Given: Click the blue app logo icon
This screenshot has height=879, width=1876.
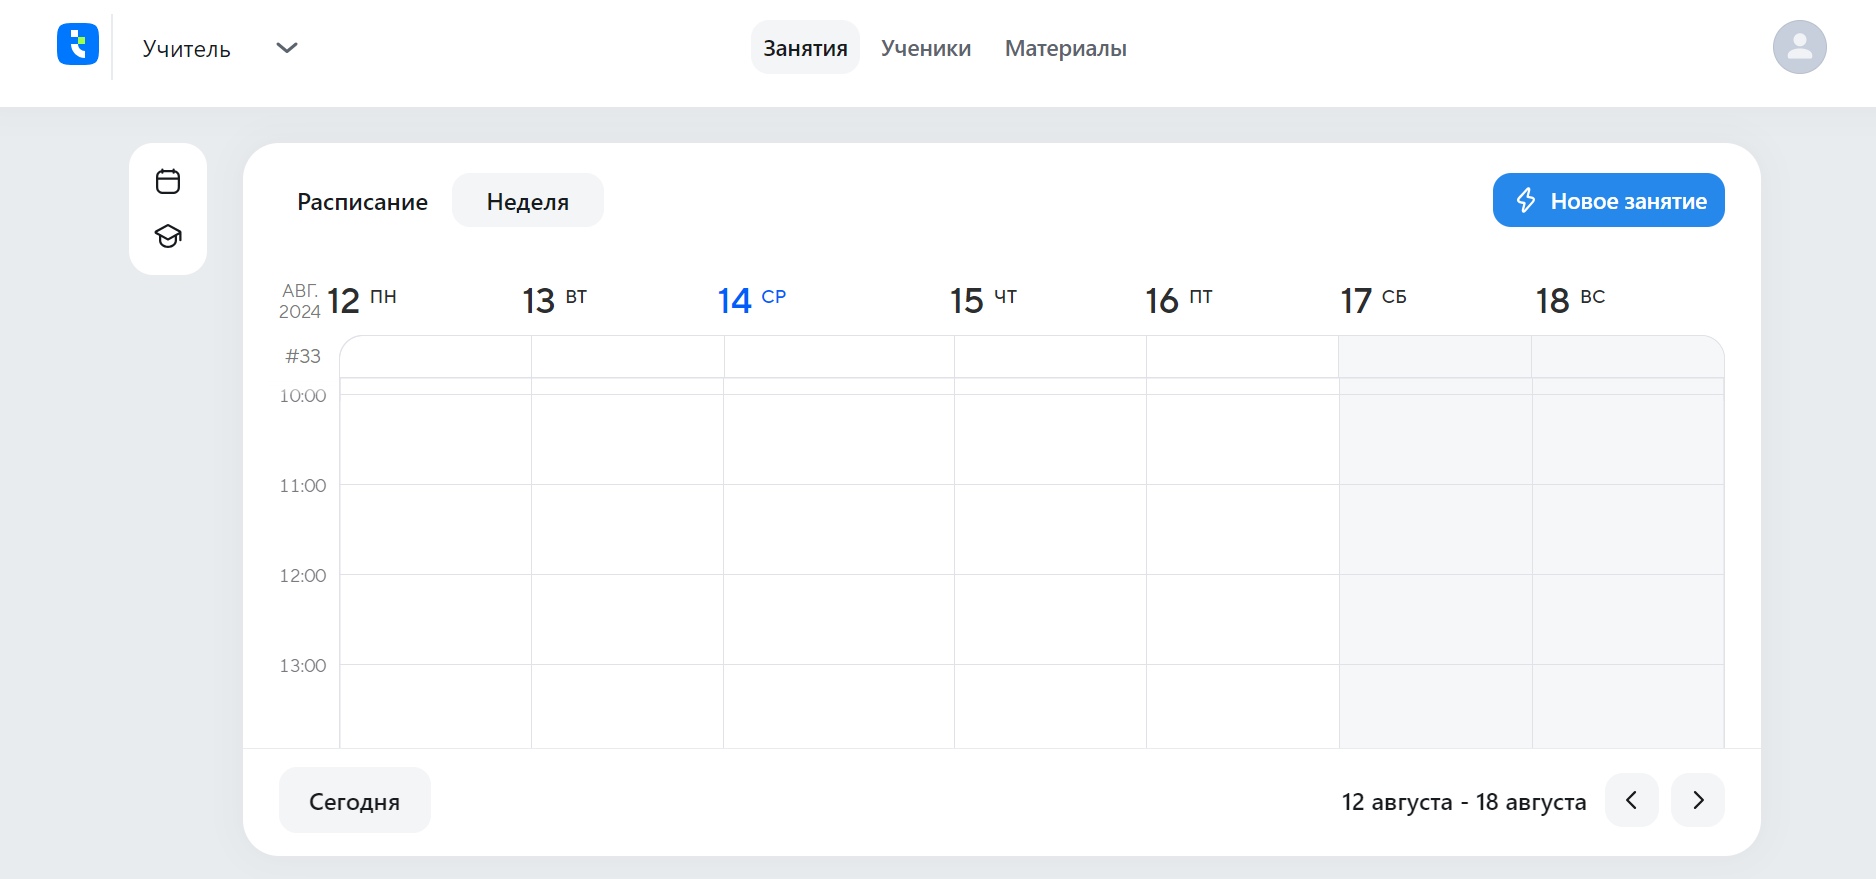Looking at the screenshot, I should (78, 44).
